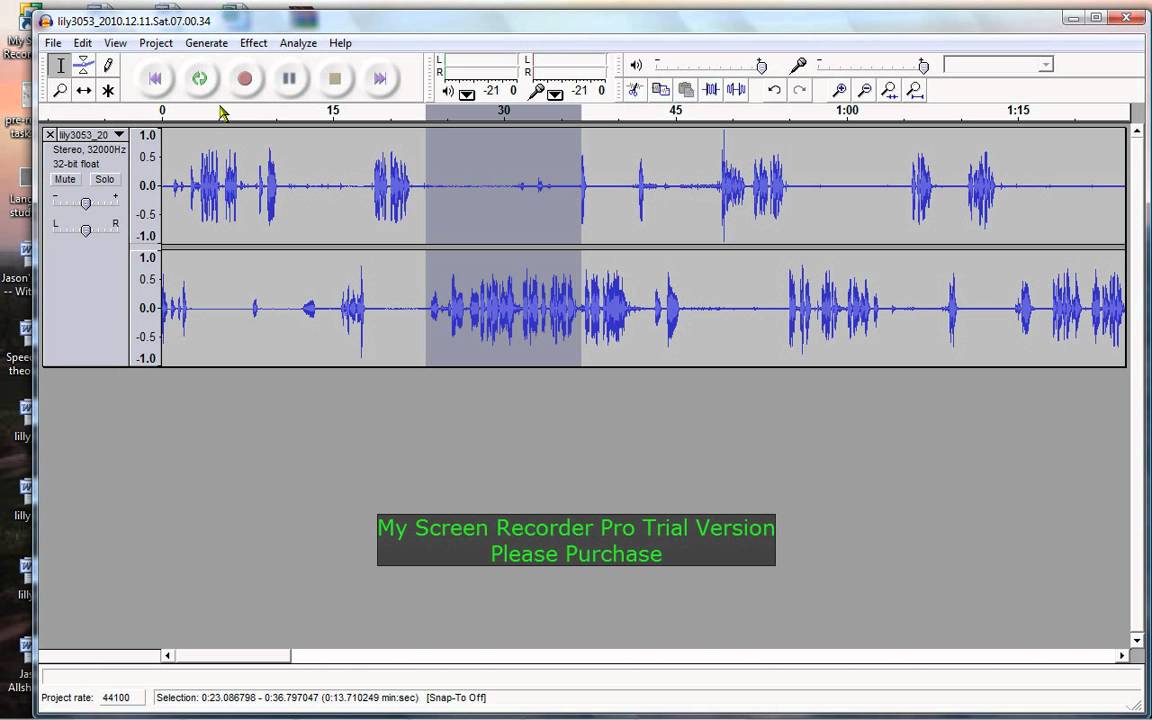The height and width of the screenshot is (720, 1152).
Task: Click the microphone icon on the mixer toolbar
Action: click(798, 66)
